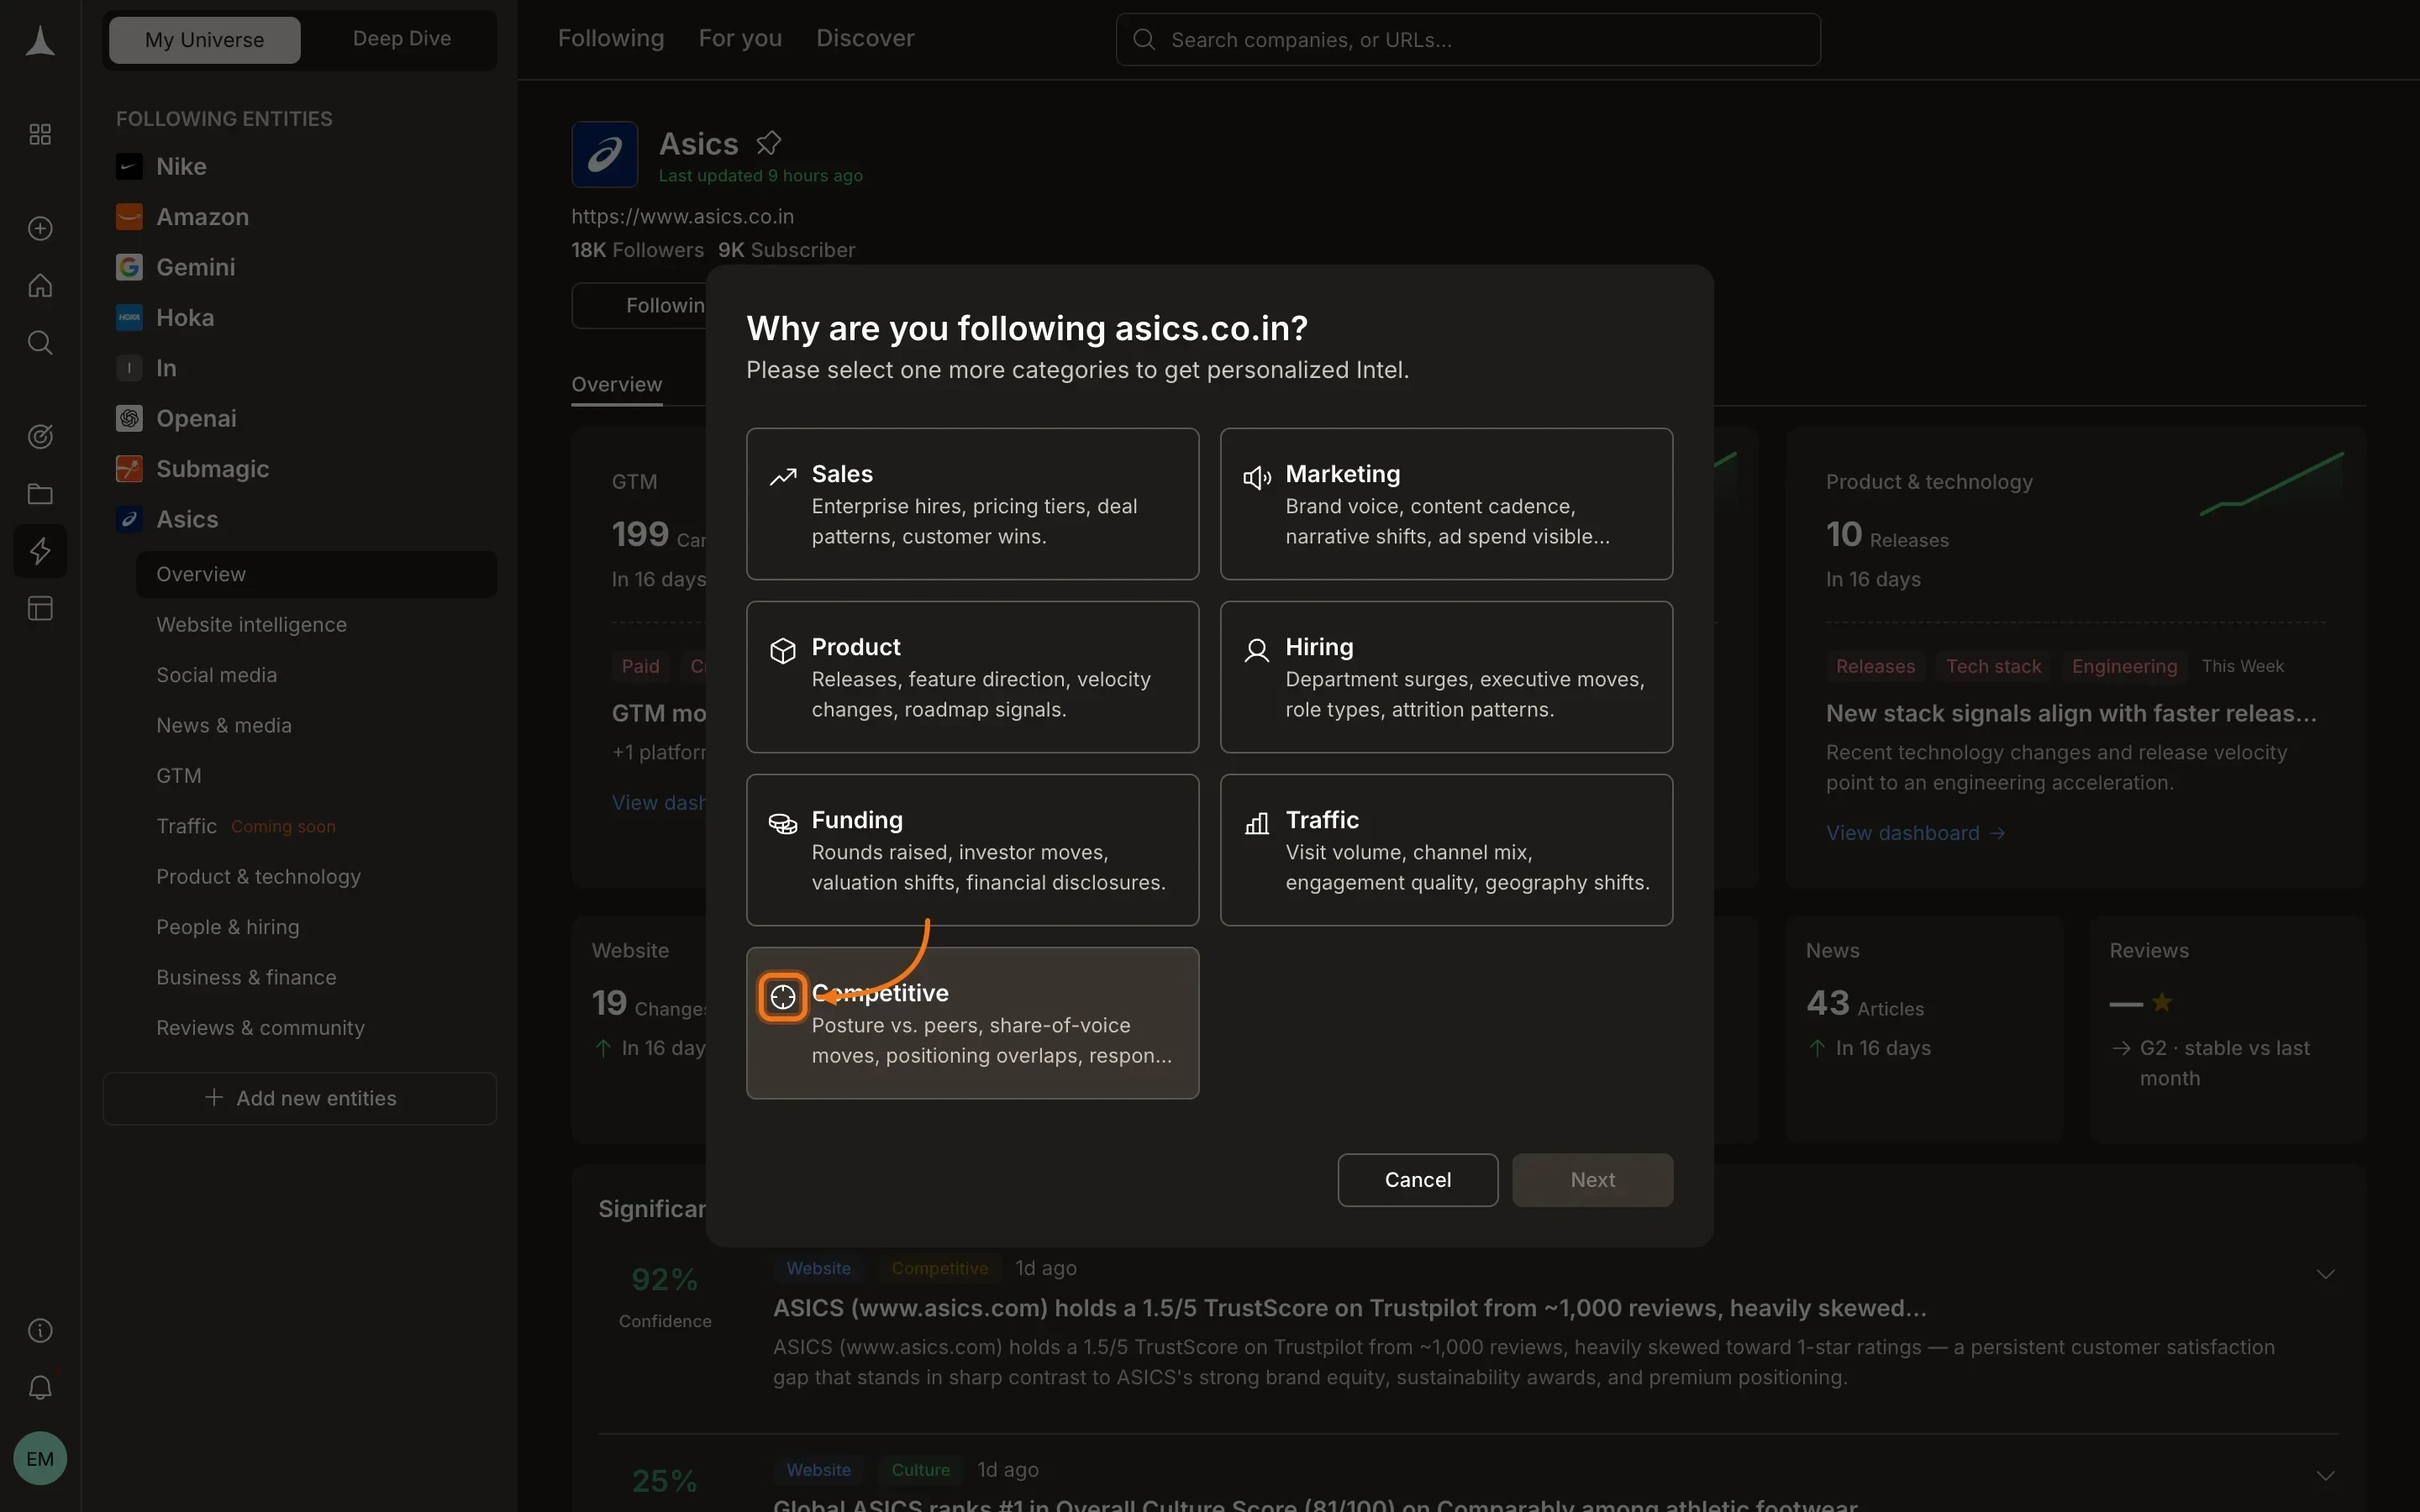
Task: Select the Funding category card
Action: click(972, 850)
